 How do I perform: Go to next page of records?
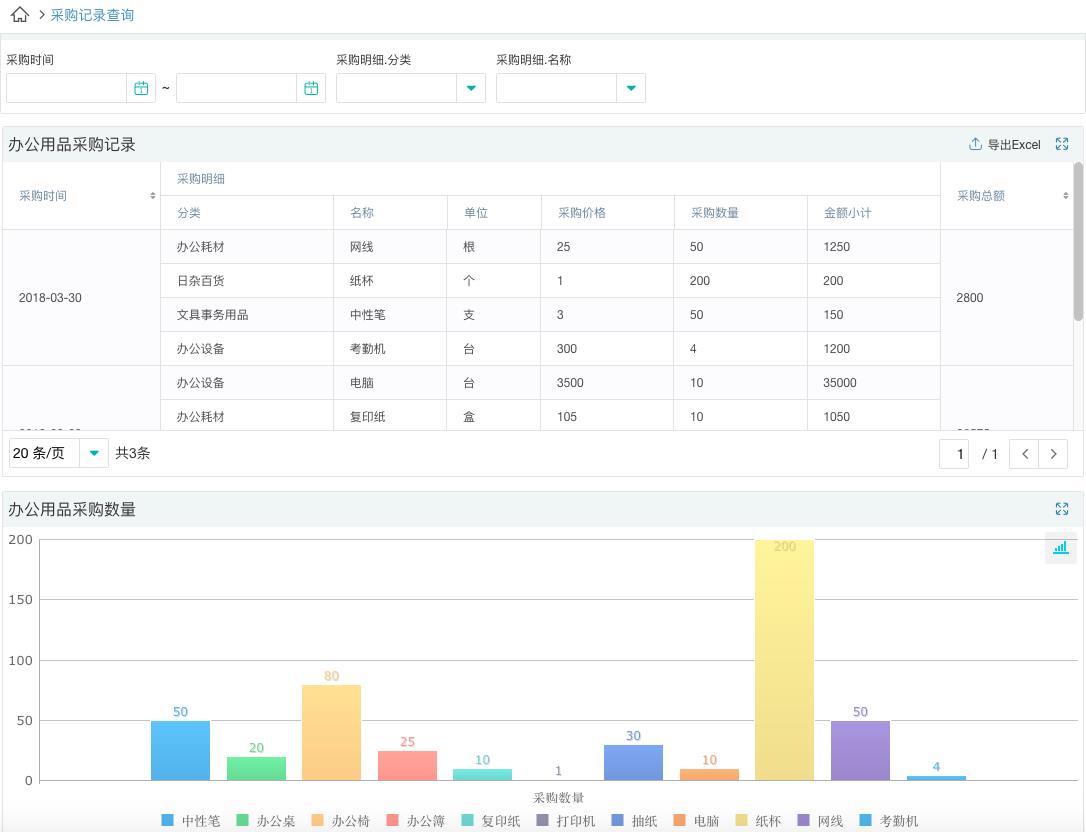point(1053,454)
